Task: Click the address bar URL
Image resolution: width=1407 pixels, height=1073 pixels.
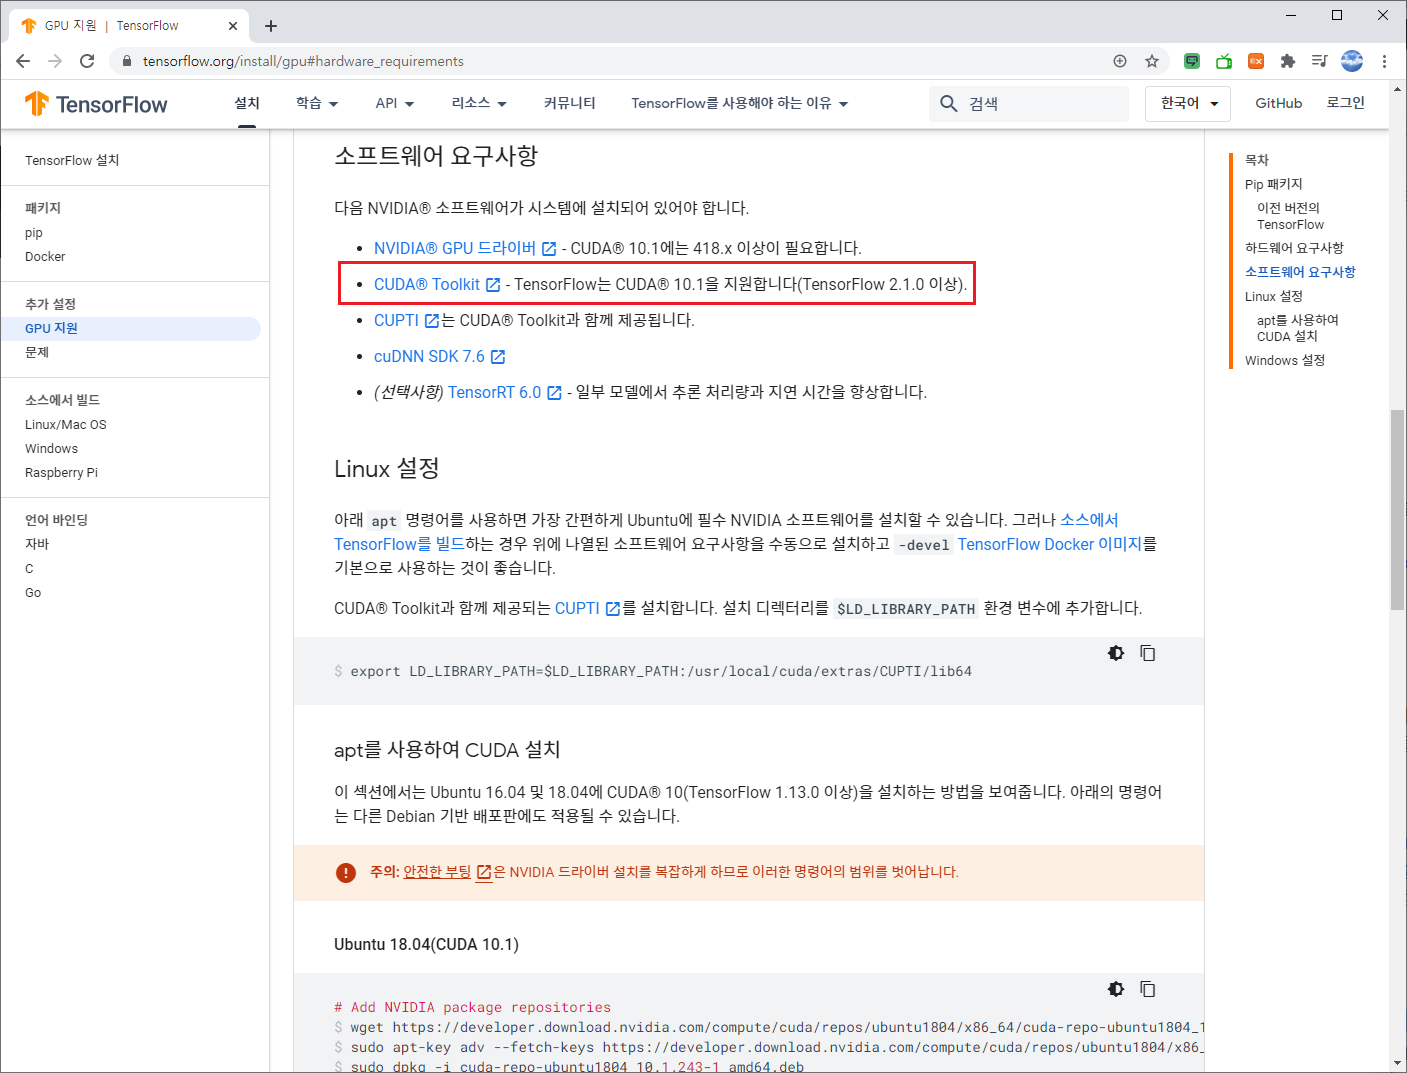Action: (x=303, y=61)
